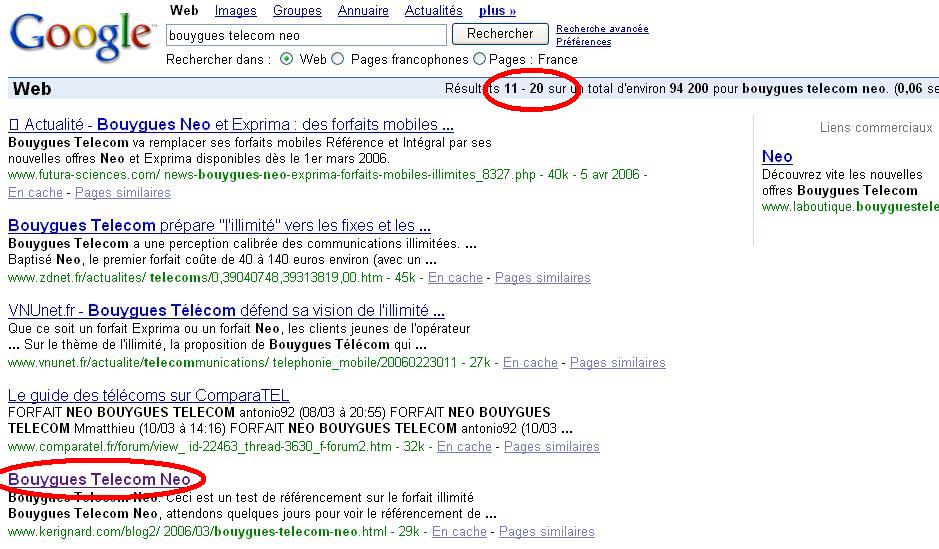The height and width of the screenshot is (549, 939).
Task: Click the Liens commerciaux label
Action: click(876, 128)
